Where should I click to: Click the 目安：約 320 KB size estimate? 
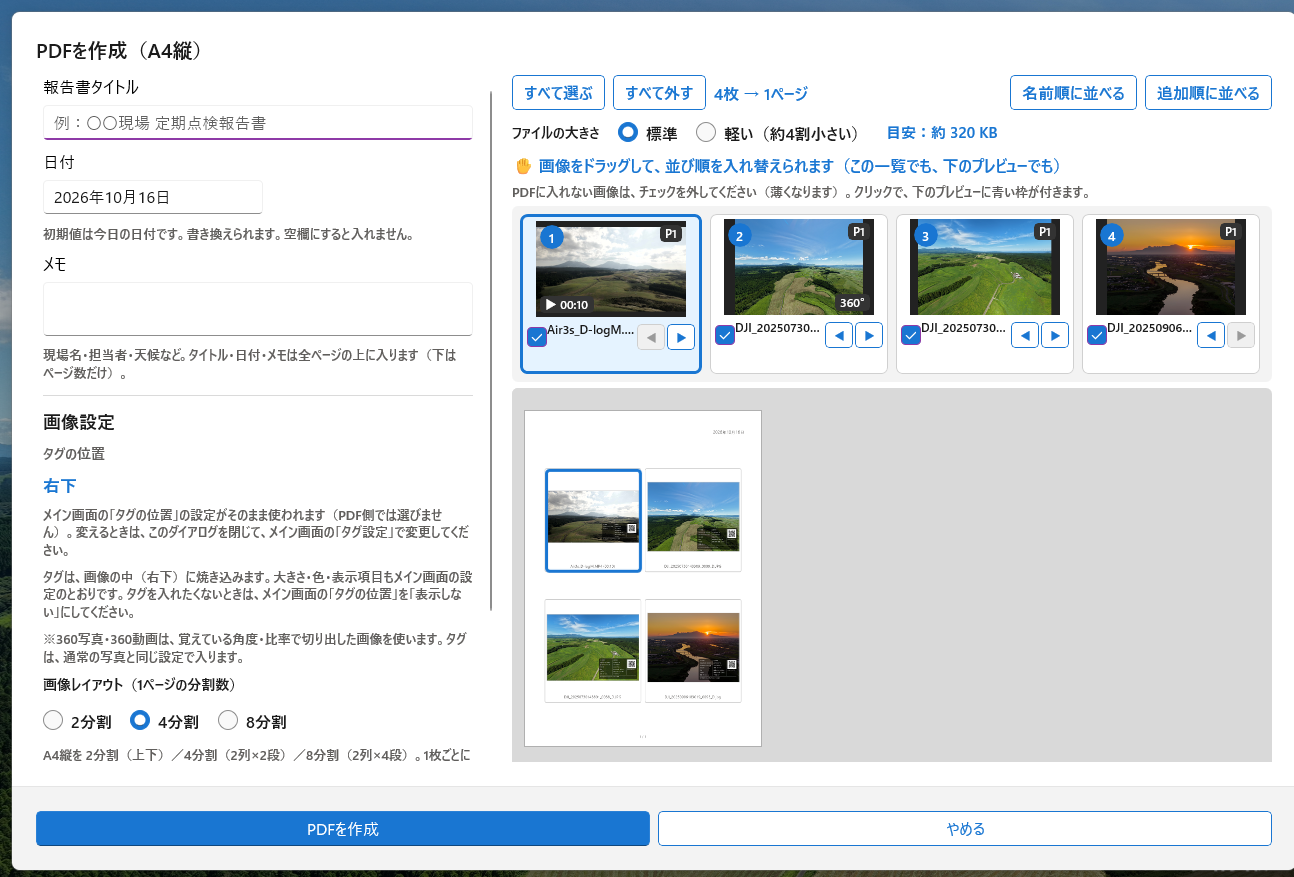pos(942,133)
